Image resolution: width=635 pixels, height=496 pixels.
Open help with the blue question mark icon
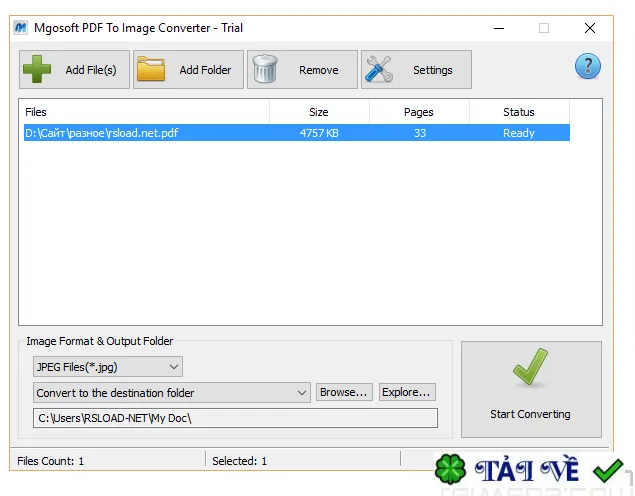(588, 66)
